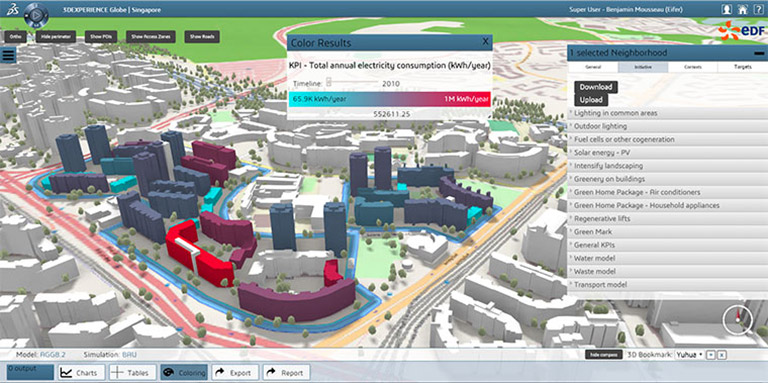Open the Charts view

point(81,373)
